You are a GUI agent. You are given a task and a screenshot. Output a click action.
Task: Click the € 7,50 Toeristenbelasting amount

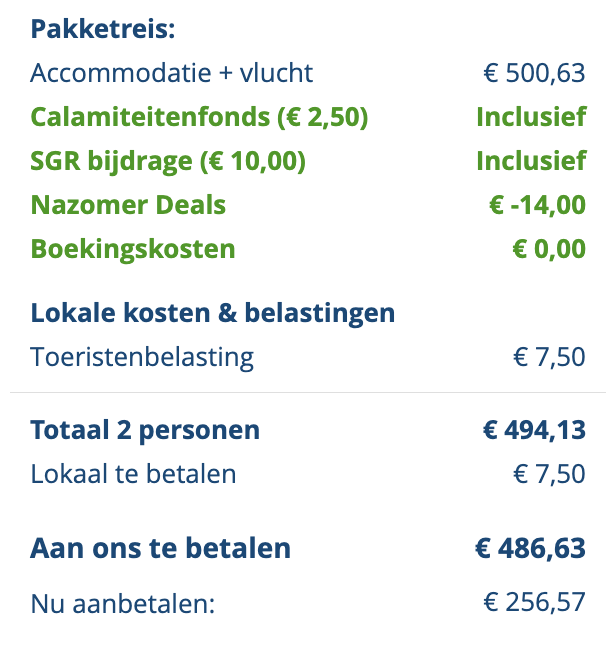tap(549, 357)
